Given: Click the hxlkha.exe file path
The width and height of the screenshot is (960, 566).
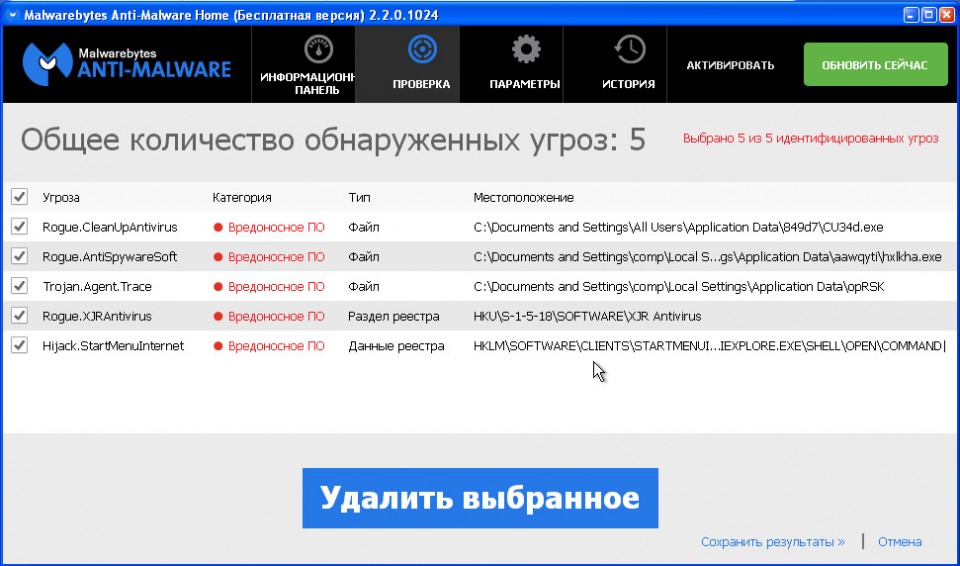Looking at the screenshot, I should coord(707,257).
